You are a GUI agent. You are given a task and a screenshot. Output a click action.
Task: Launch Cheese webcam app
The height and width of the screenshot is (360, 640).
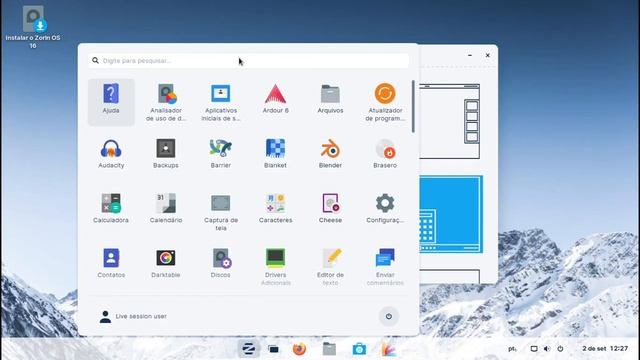click(x=330, y=209)
